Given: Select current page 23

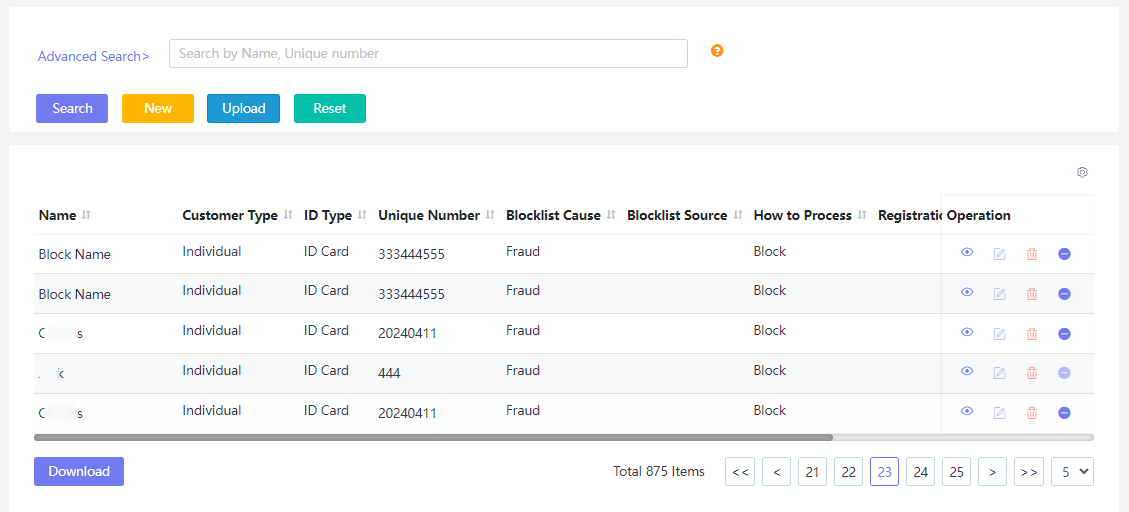Looking at the screenshot, I should (884, 472).
